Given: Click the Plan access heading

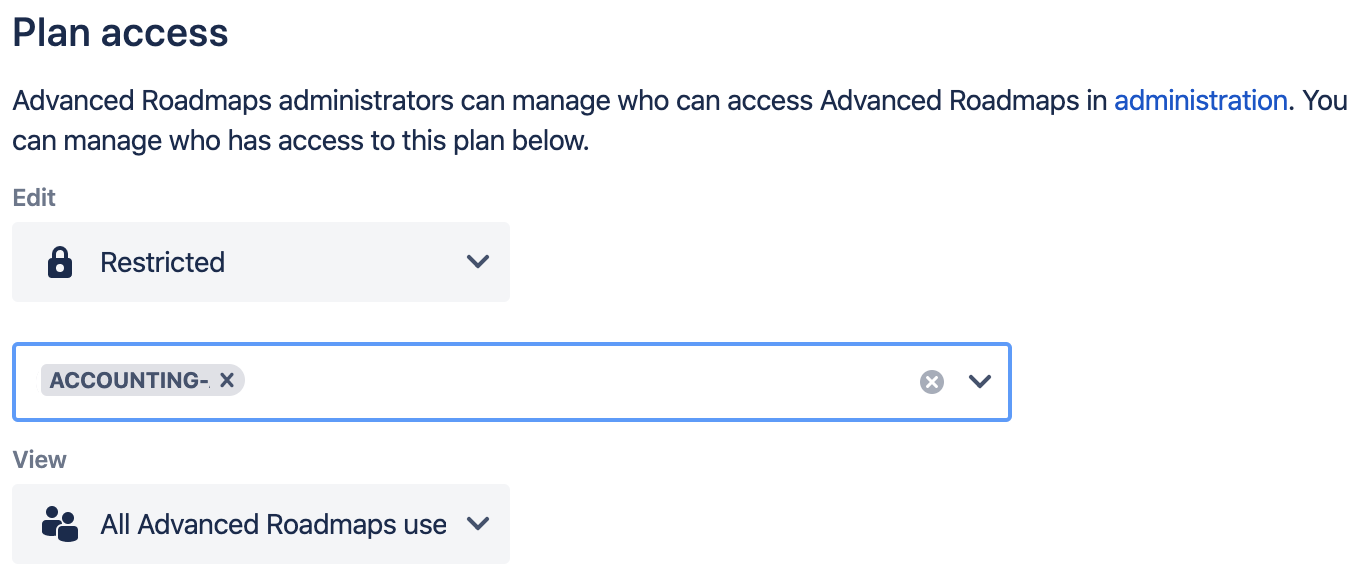Looking at the screenshot, I should [120, 33].
